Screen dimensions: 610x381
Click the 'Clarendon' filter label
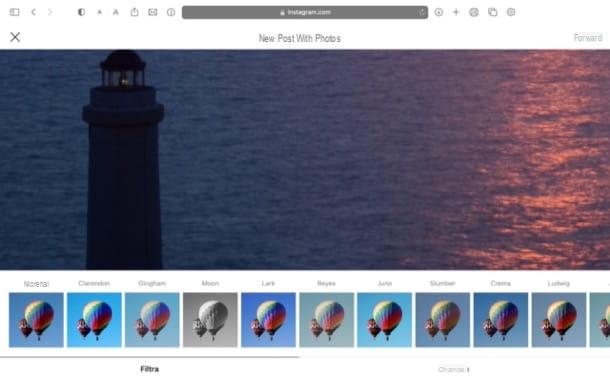94,283
